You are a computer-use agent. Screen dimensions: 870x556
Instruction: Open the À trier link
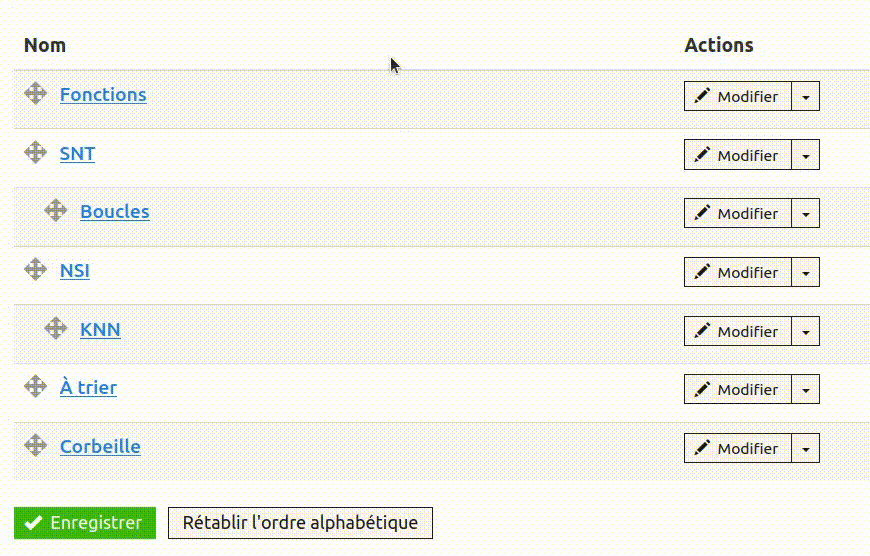[88, 387]
